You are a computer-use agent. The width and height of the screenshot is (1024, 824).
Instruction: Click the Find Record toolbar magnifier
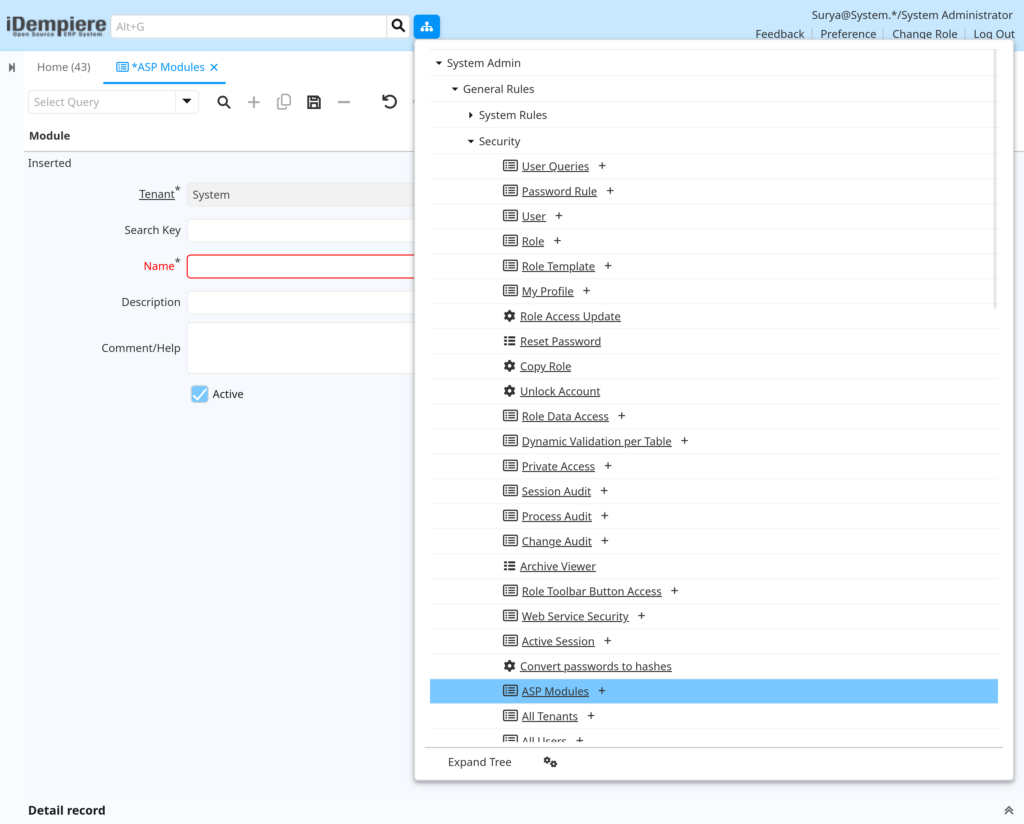(x=224, y=102)
